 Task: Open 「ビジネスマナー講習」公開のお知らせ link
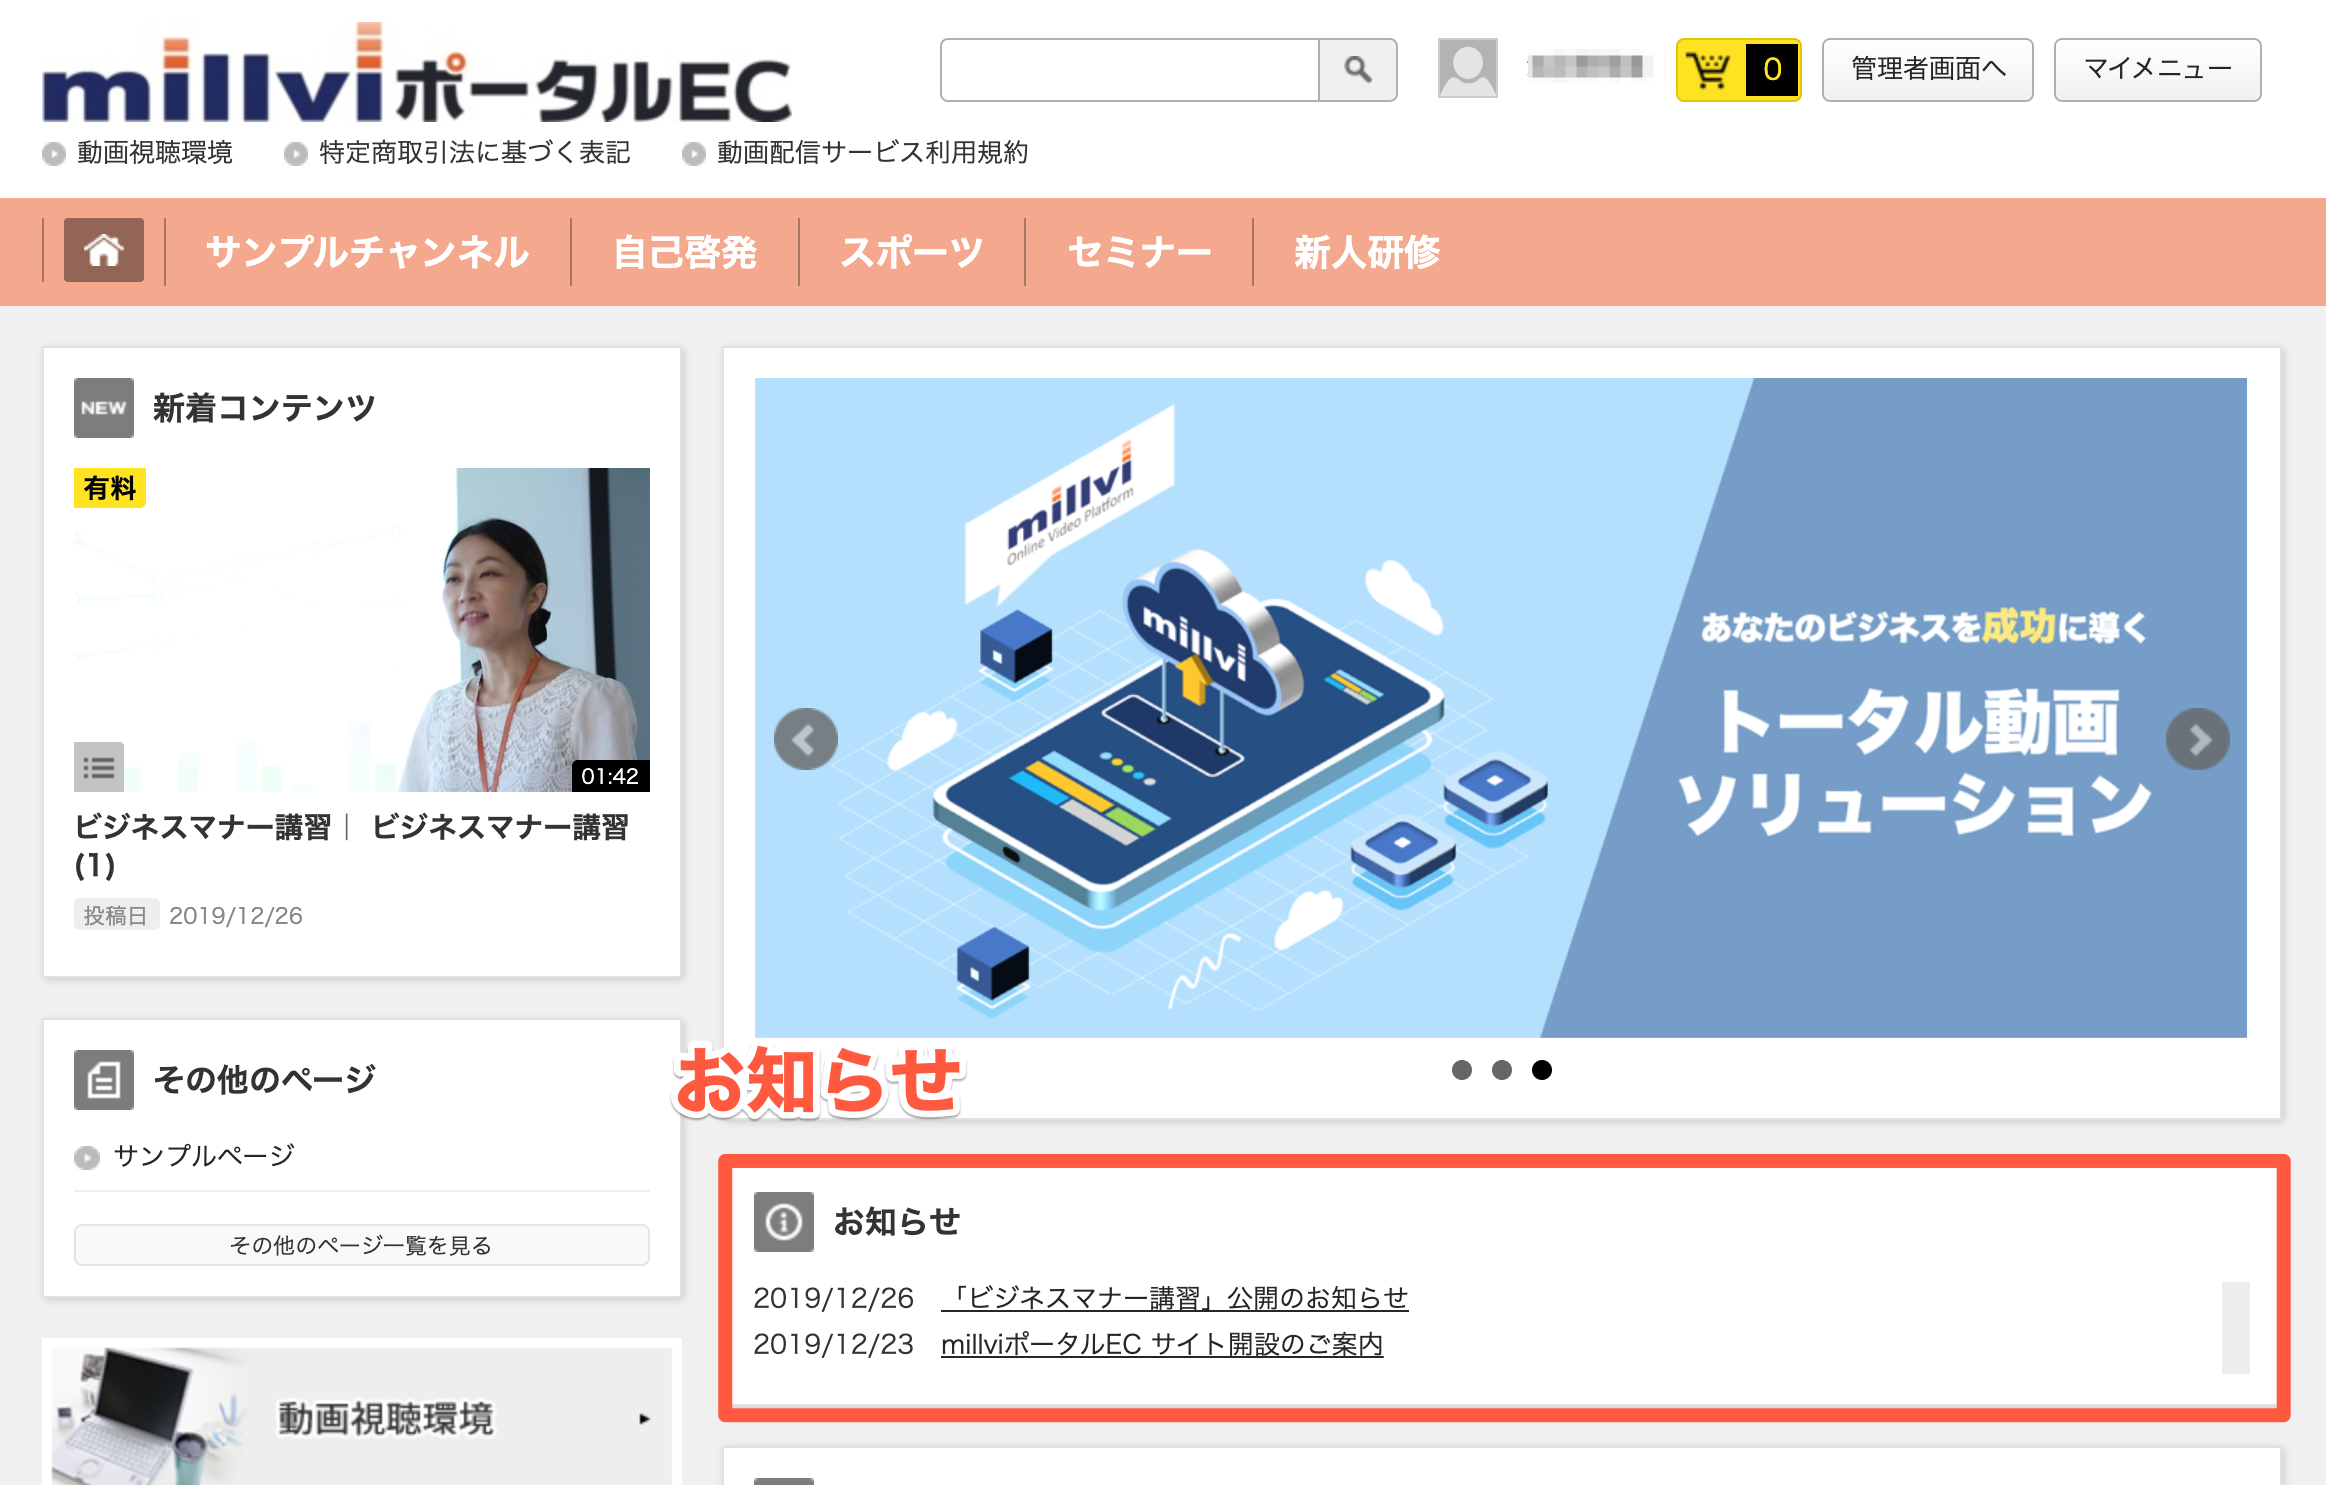coord(1174,1298)
